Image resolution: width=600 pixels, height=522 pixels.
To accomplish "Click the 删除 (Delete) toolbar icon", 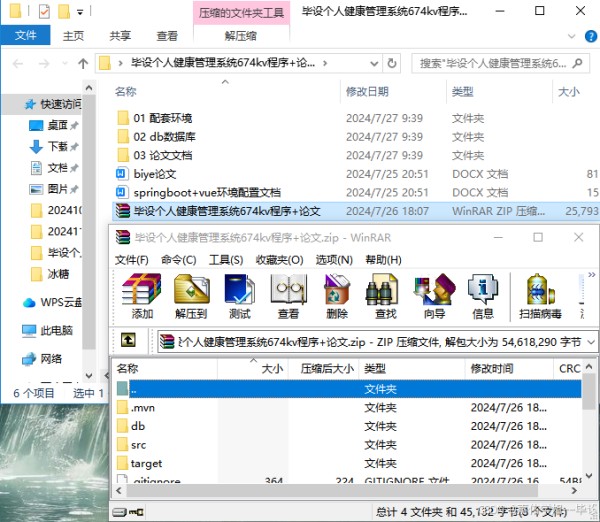I will coord(337,296).
